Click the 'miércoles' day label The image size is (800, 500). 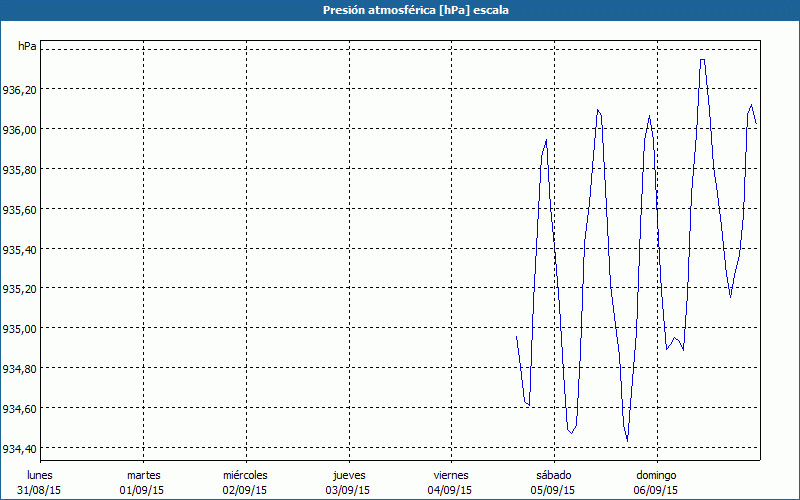tap(245, 474)
